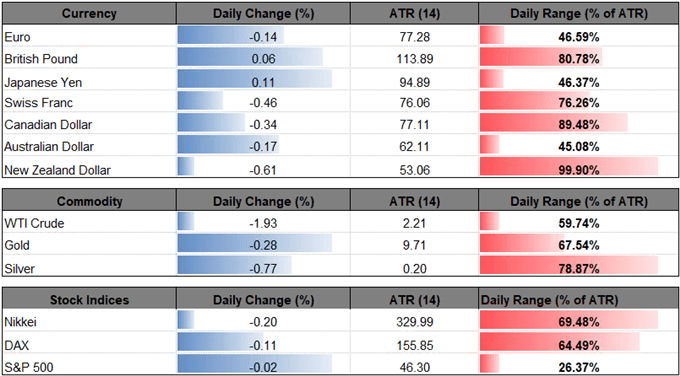Click Swiss Franc daily range 76.26%
Image resolution: width=680 pixels, height=376 pixels.
579,104
